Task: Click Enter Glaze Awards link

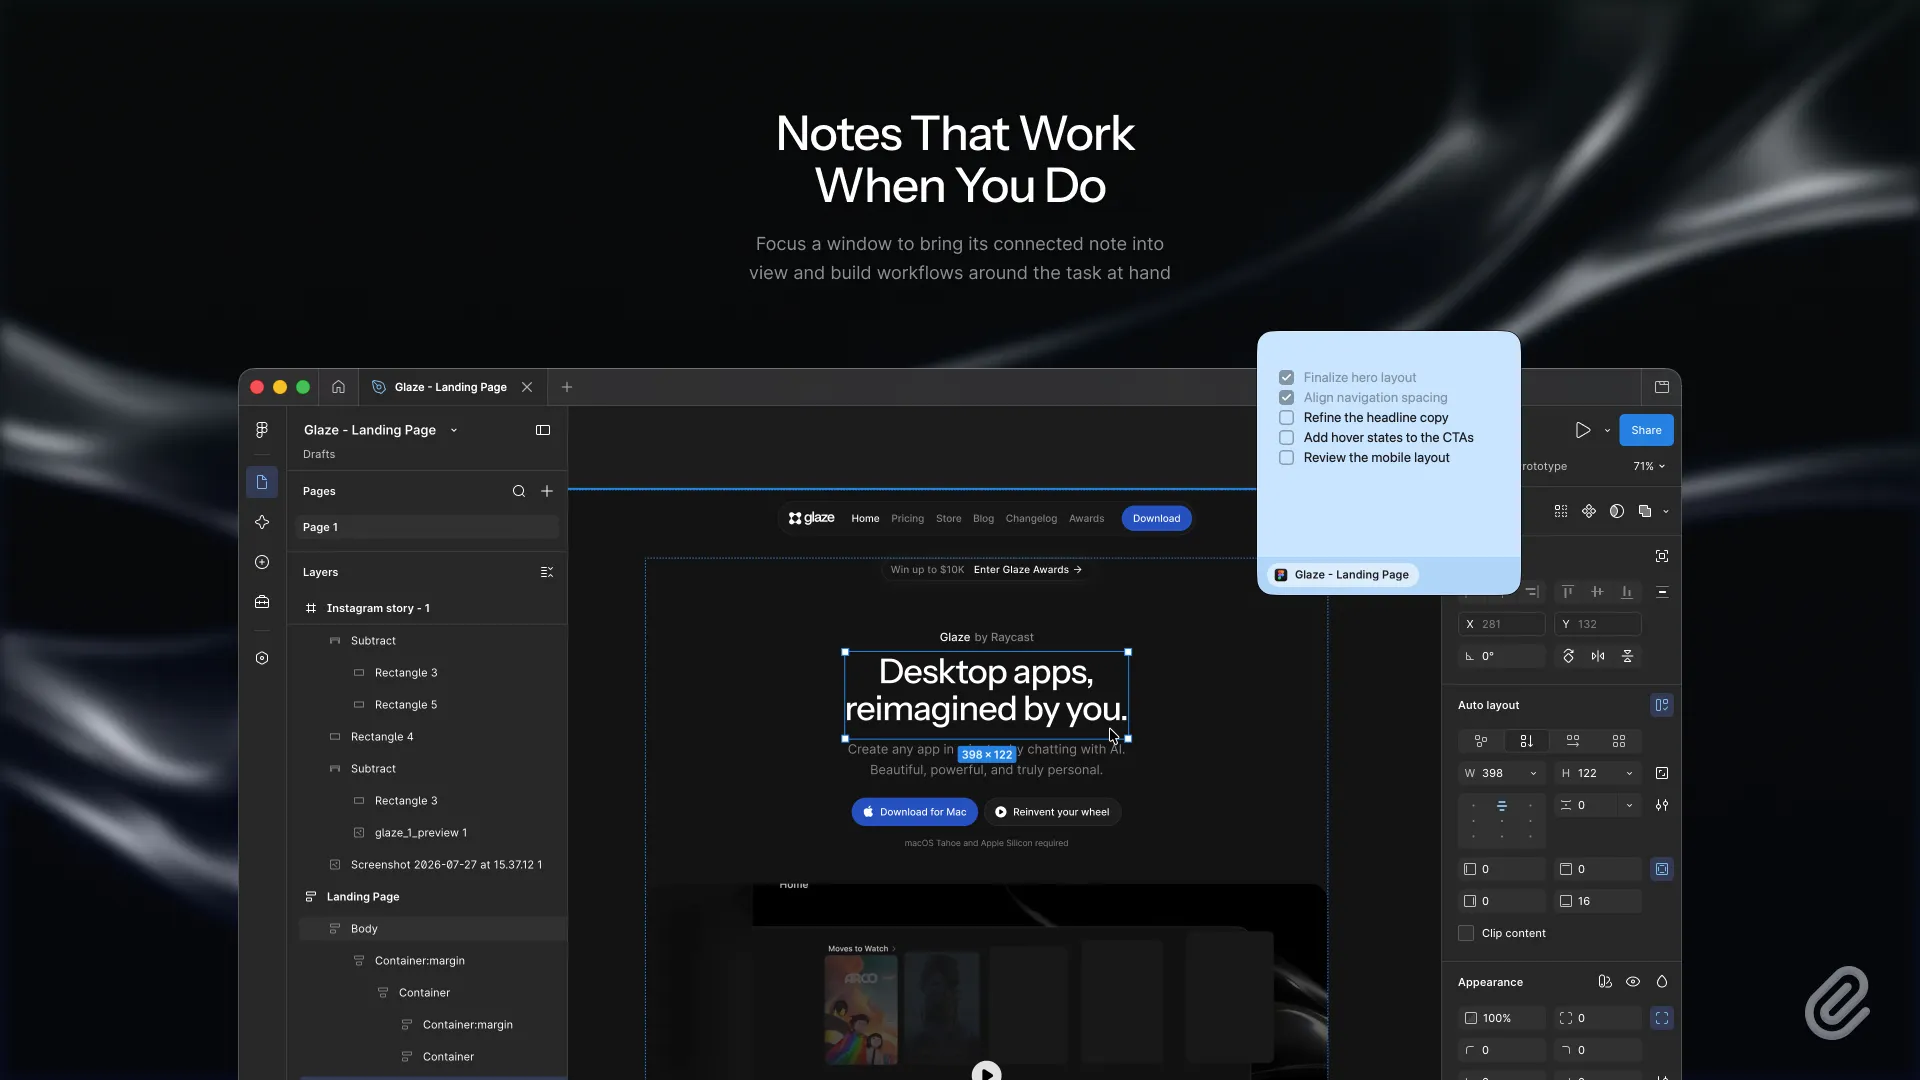Action: click(1027, 570)
